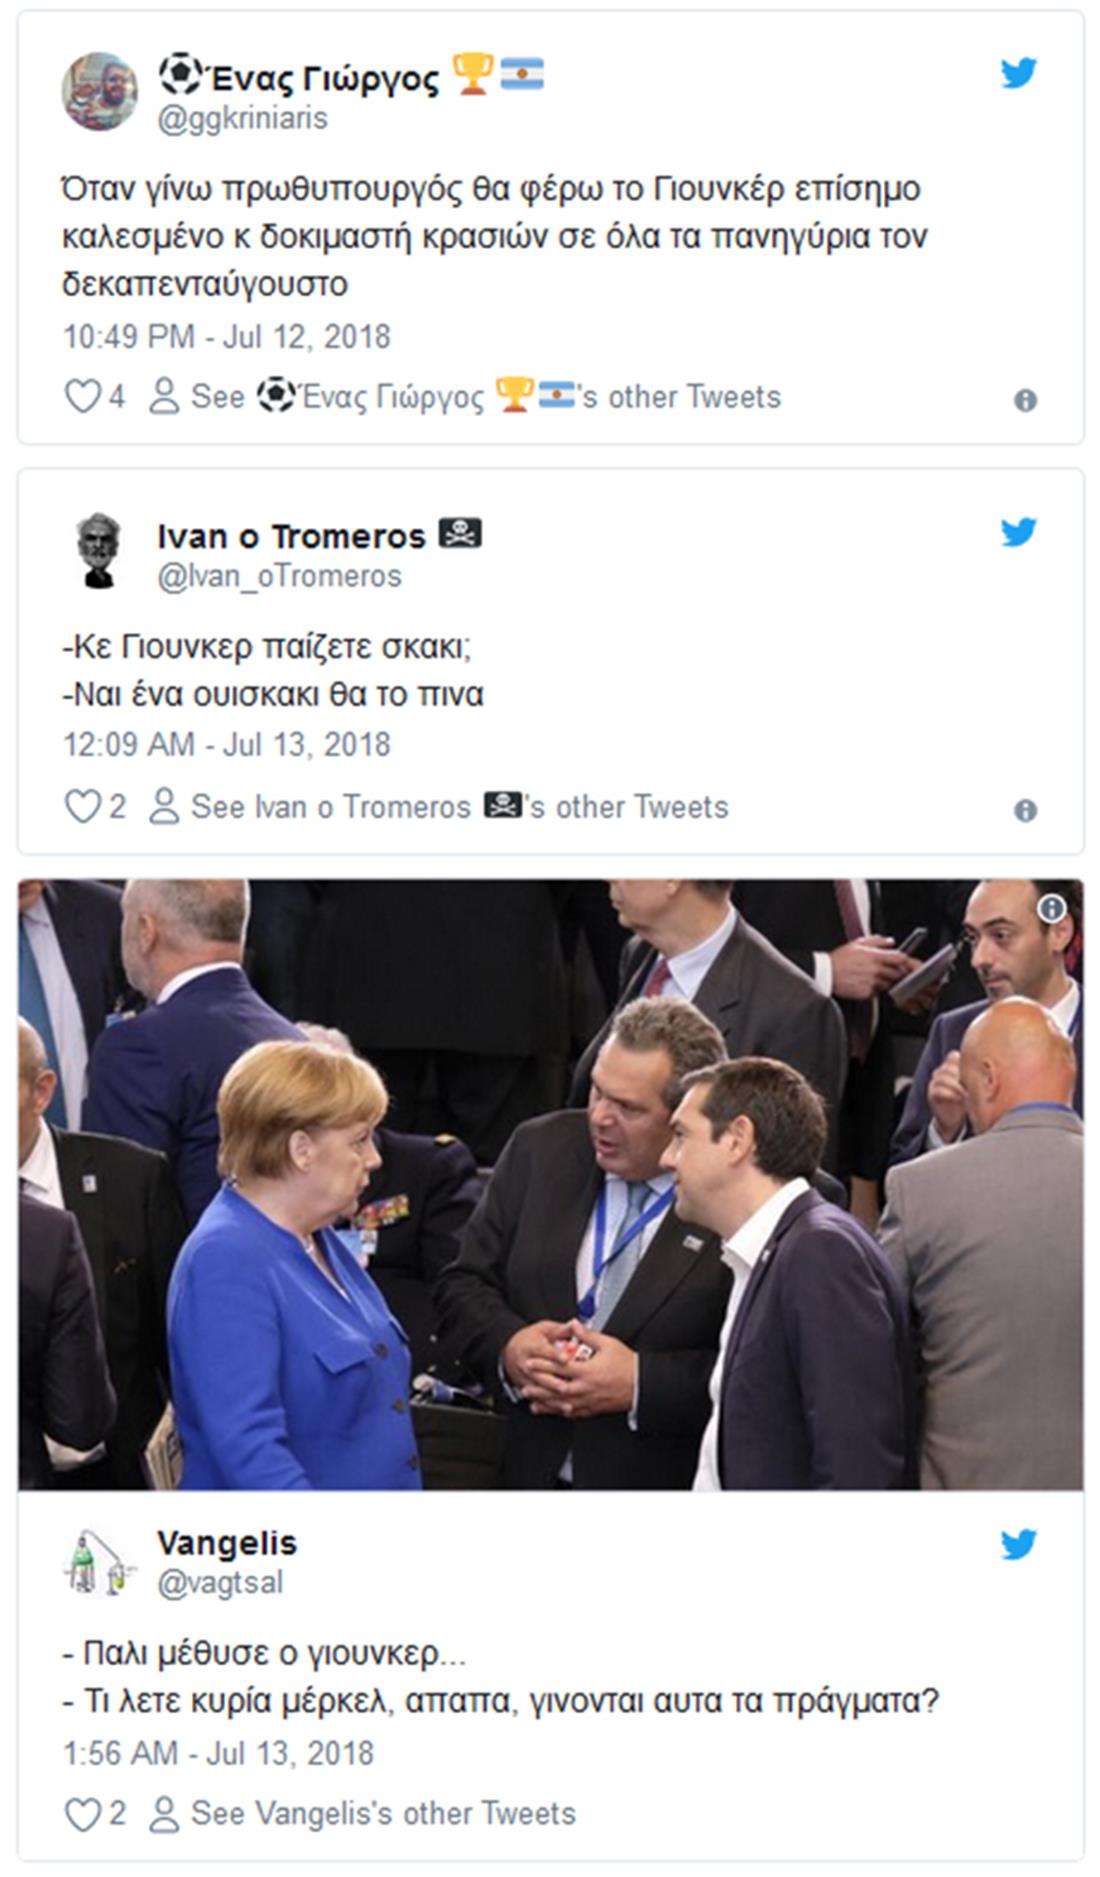
Task: Open info icon on Ivan o Tromeros tweet
Action: click(1025, 811)
